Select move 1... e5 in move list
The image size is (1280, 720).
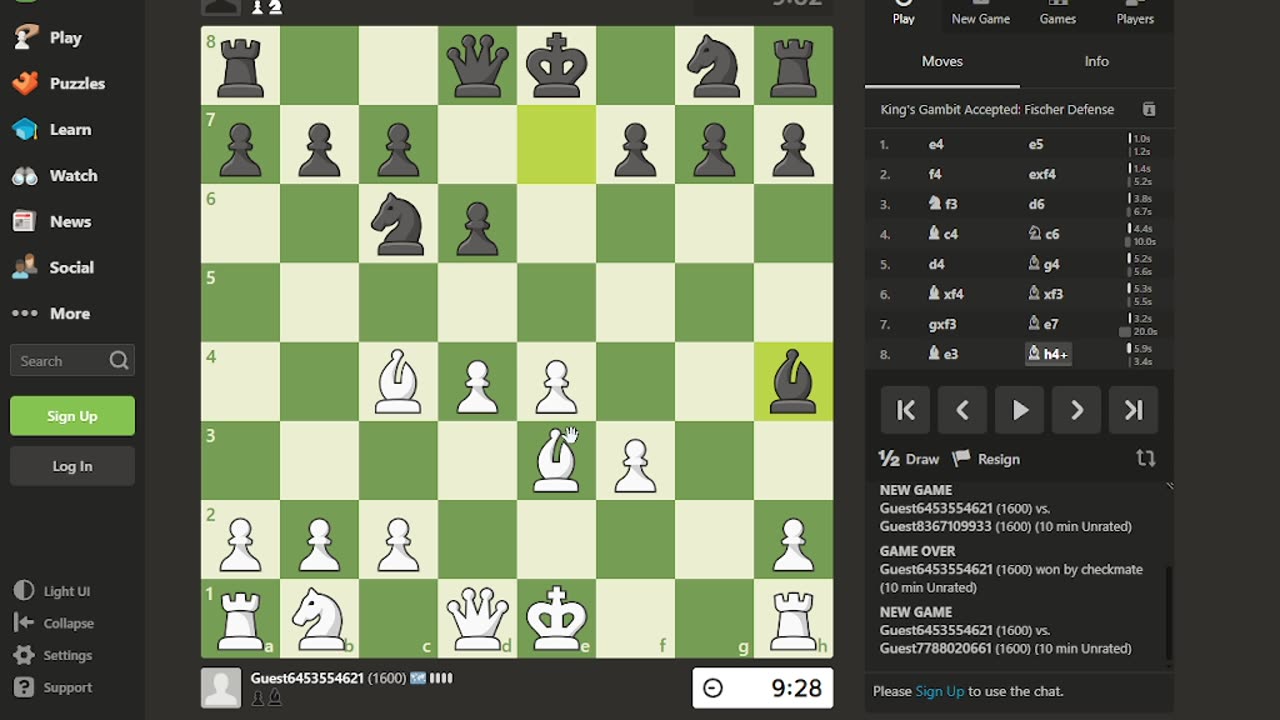[1036, 145]
